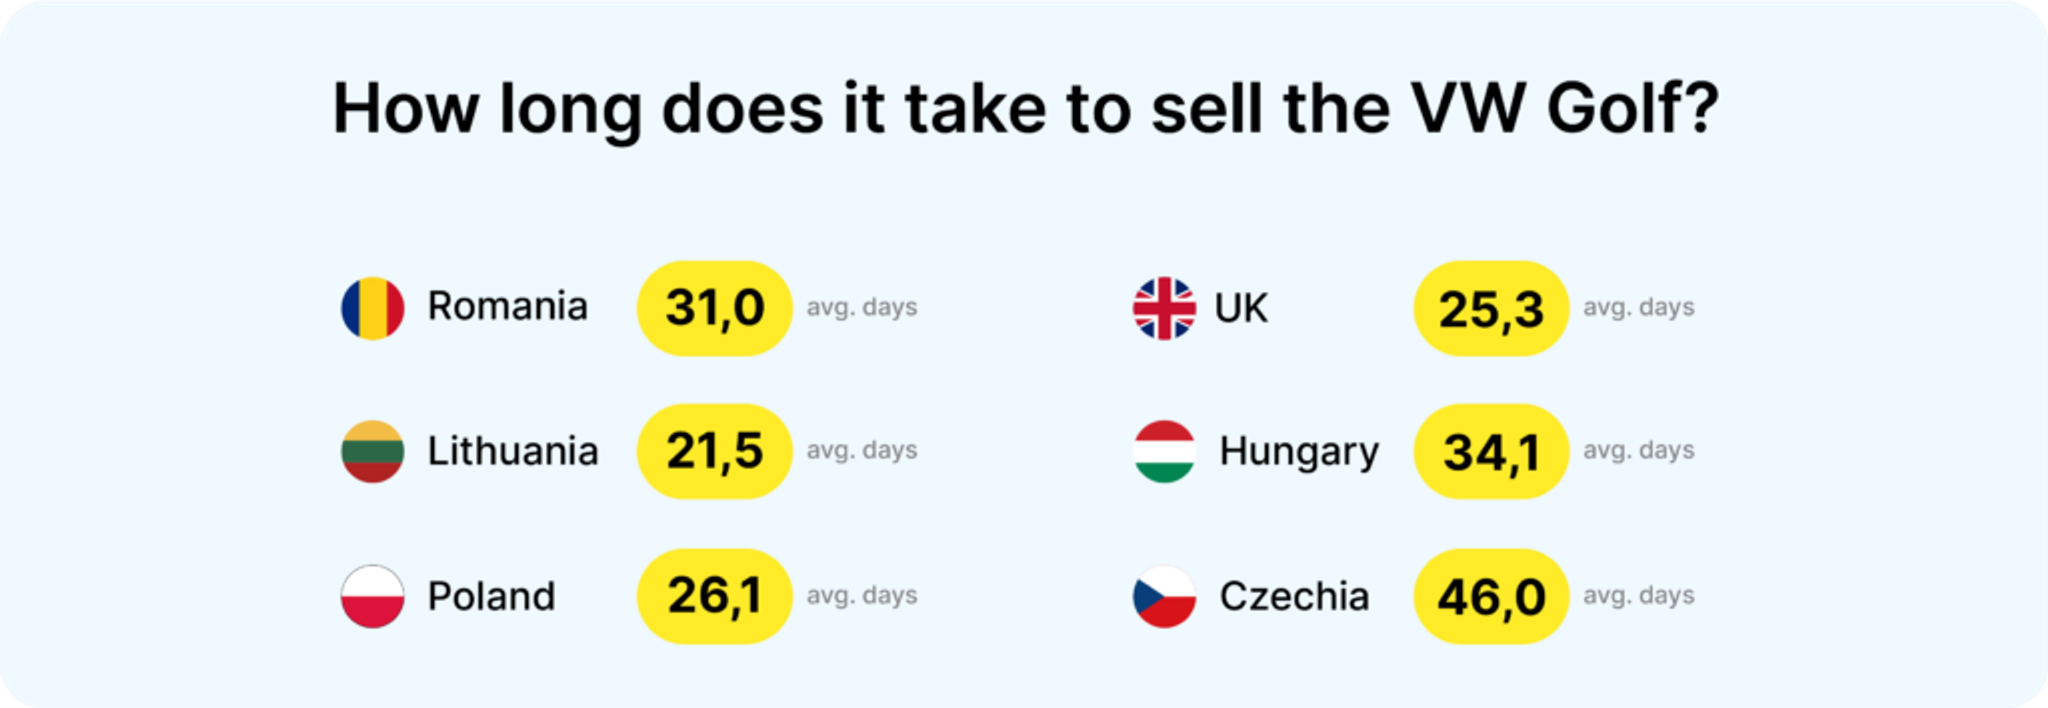Image resolution: width=2048 pixels, height=708 pixels.
Task: Select the Romania 31,0 yellow badge
Action: coord(714,308)
